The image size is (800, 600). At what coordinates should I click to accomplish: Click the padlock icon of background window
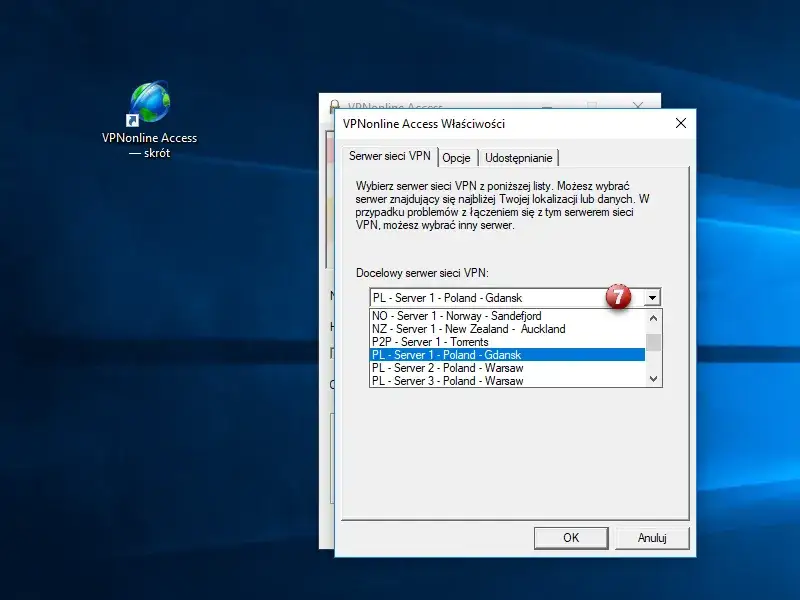333,106
